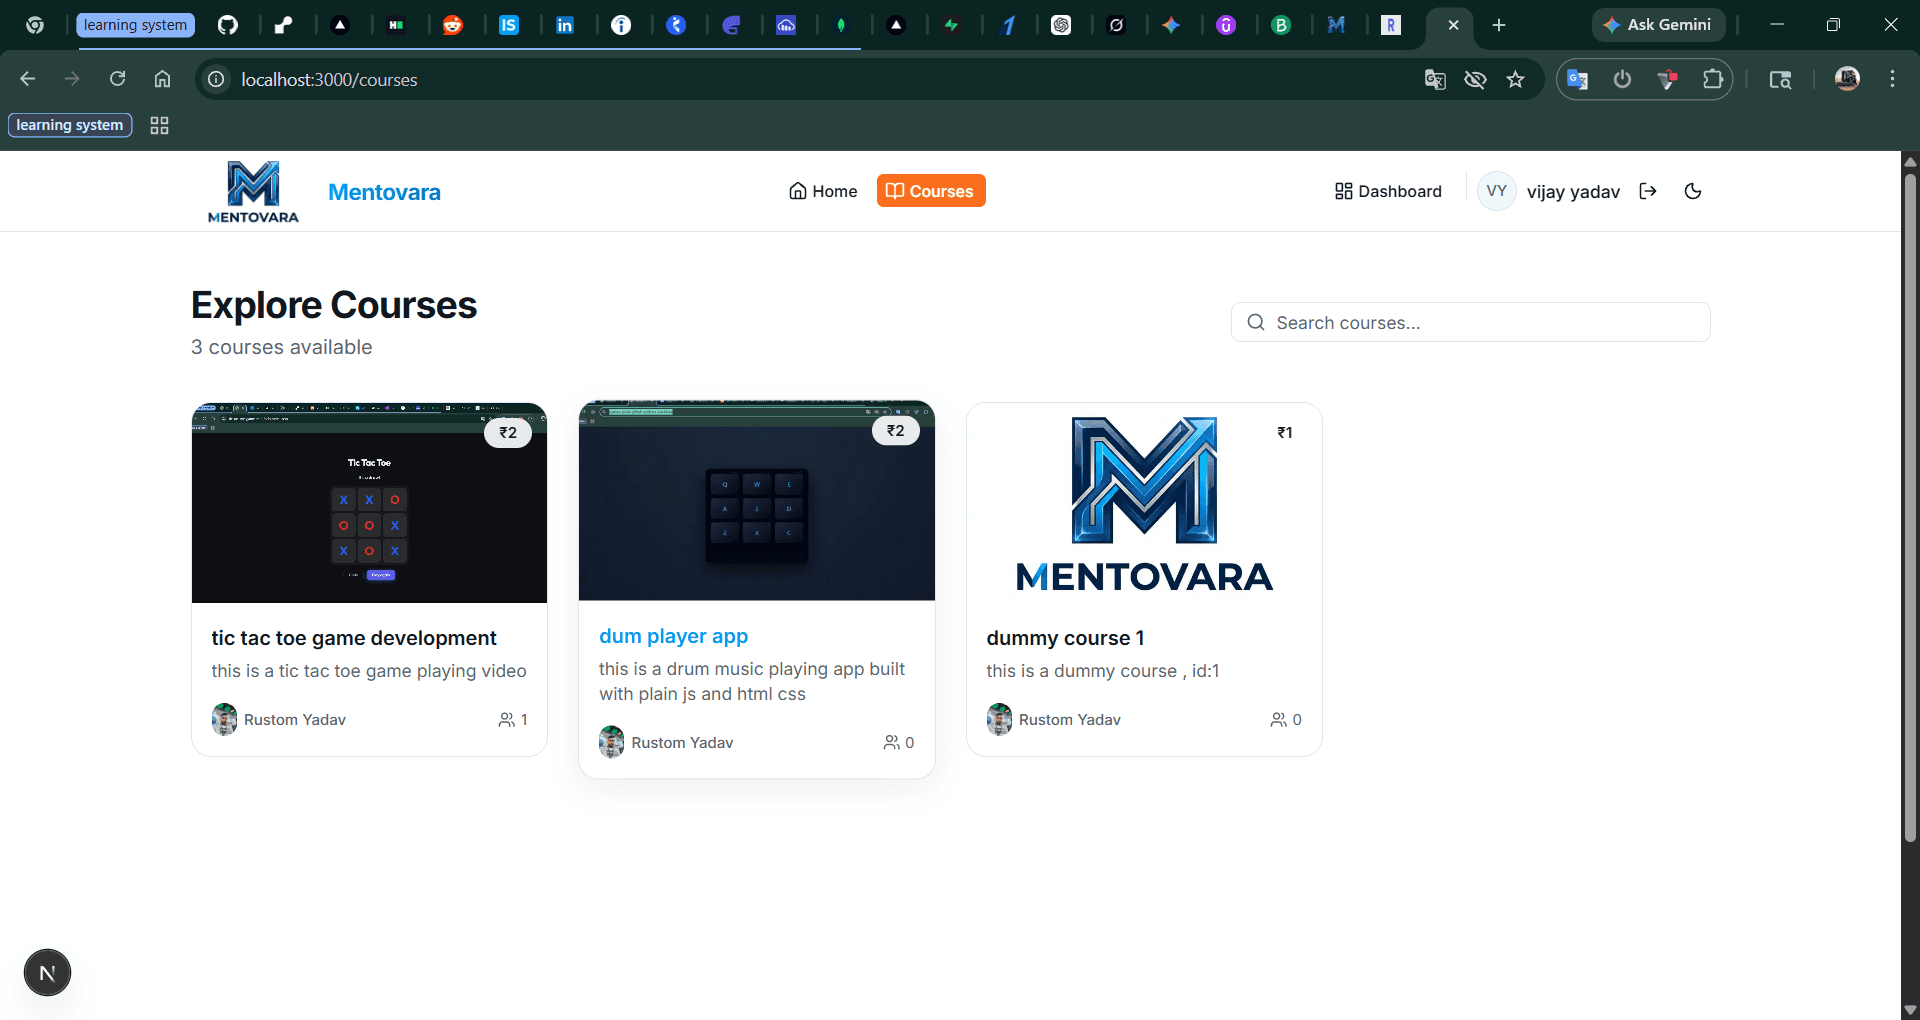This screenshot has width=1920, height=1020.
Task: Click the drum music app description text
Action: (x=752, y=681)
